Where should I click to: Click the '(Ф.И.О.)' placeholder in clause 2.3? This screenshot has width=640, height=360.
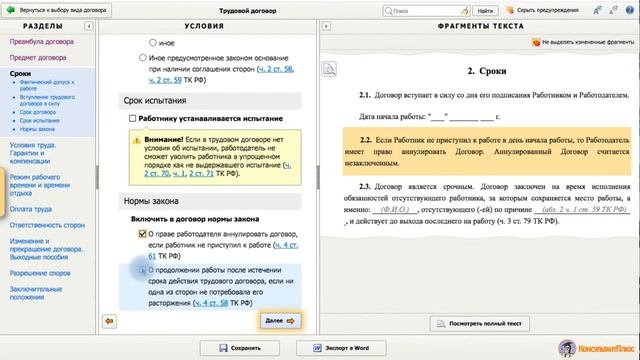click(x=395, y=210)
